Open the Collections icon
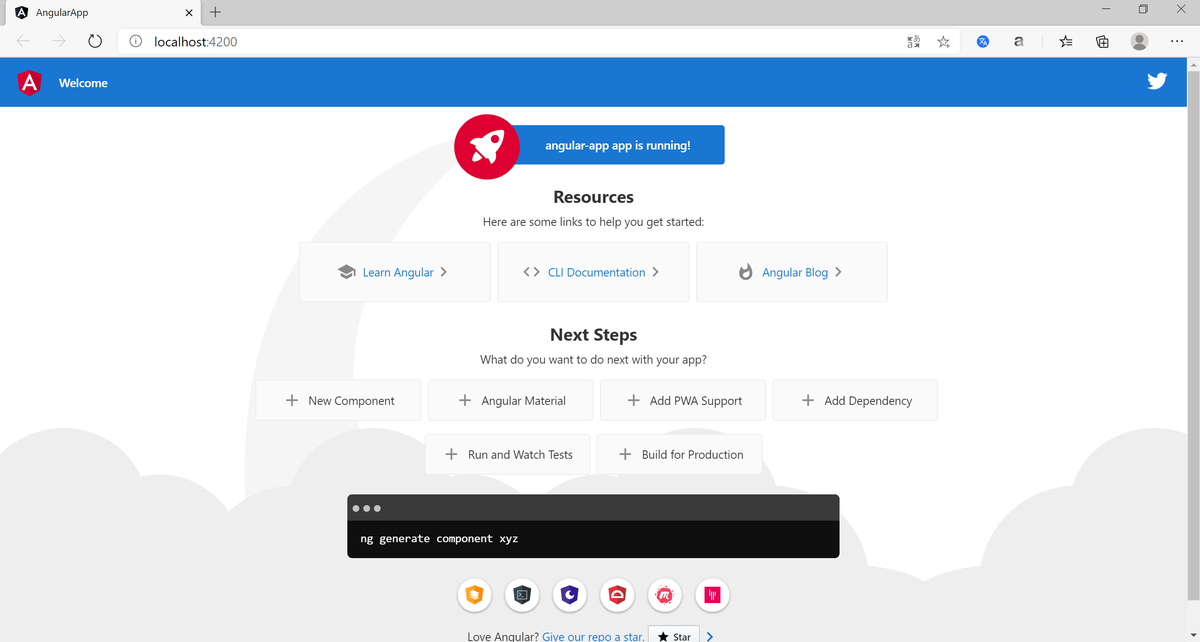 pyautogui.click(x=1102, y=42)
